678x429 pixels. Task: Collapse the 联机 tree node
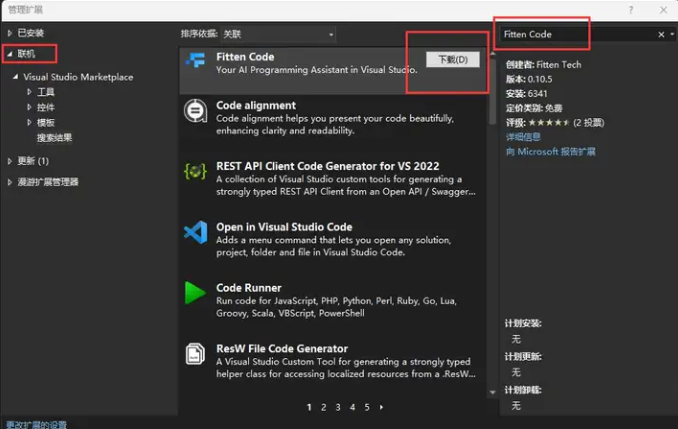pyautogui.click(x=10, y=54)
